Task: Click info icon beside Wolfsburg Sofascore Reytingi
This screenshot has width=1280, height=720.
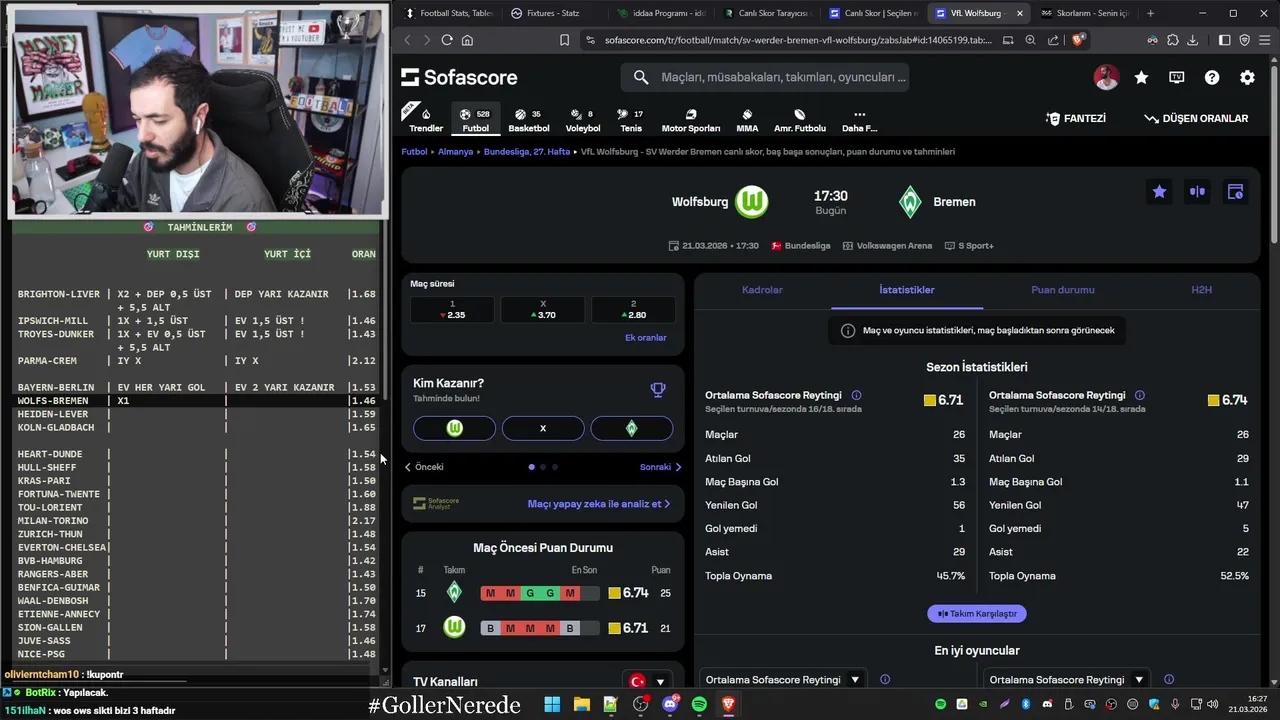Action: tap(856, 395)
